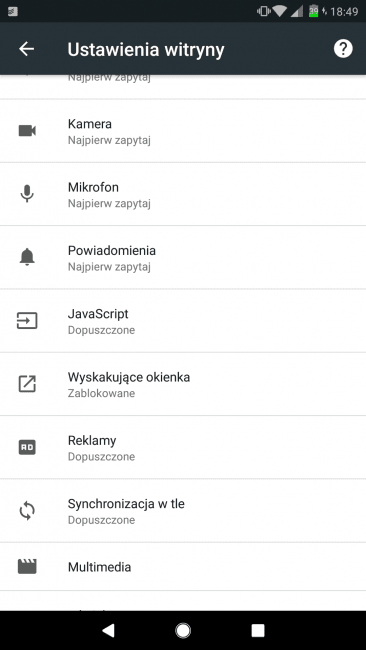Tap the clapperboard icon beside Multimedia
Image resolution: width=366 pixels, height=650 pixels.
27,567
